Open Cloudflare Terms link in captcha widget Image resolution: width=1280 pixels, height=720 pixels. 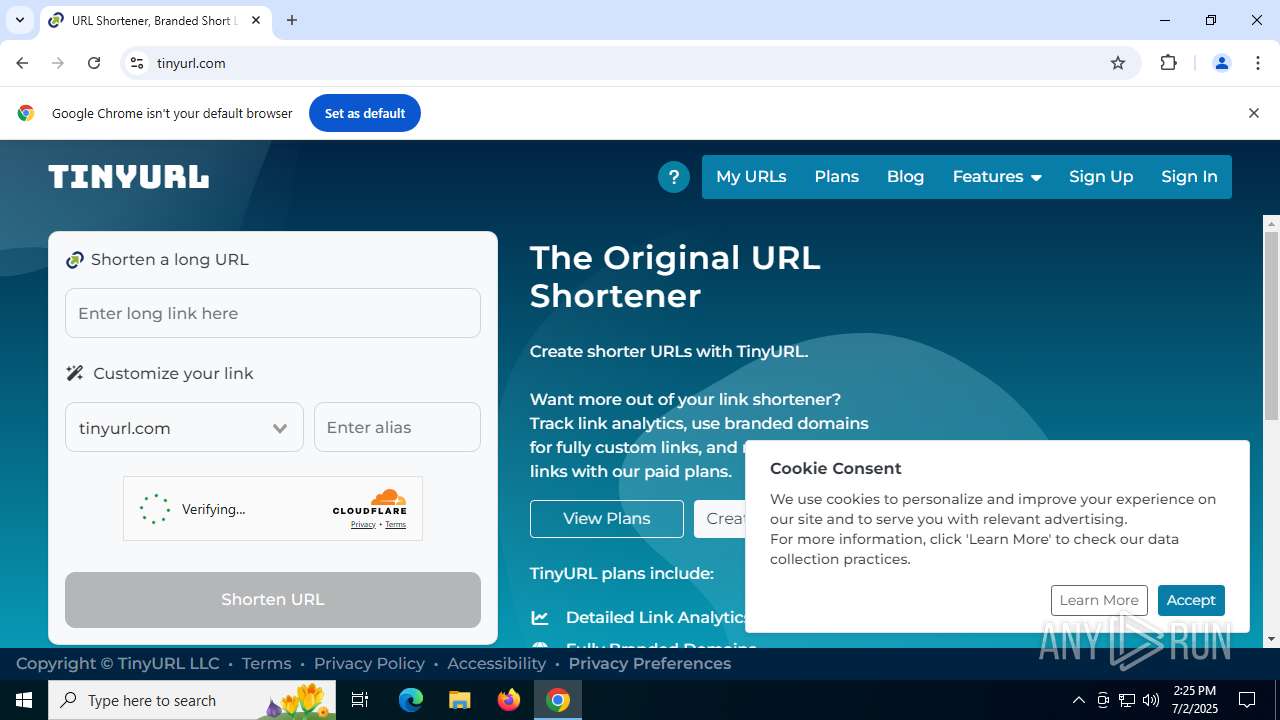click(x=396, y=525)
